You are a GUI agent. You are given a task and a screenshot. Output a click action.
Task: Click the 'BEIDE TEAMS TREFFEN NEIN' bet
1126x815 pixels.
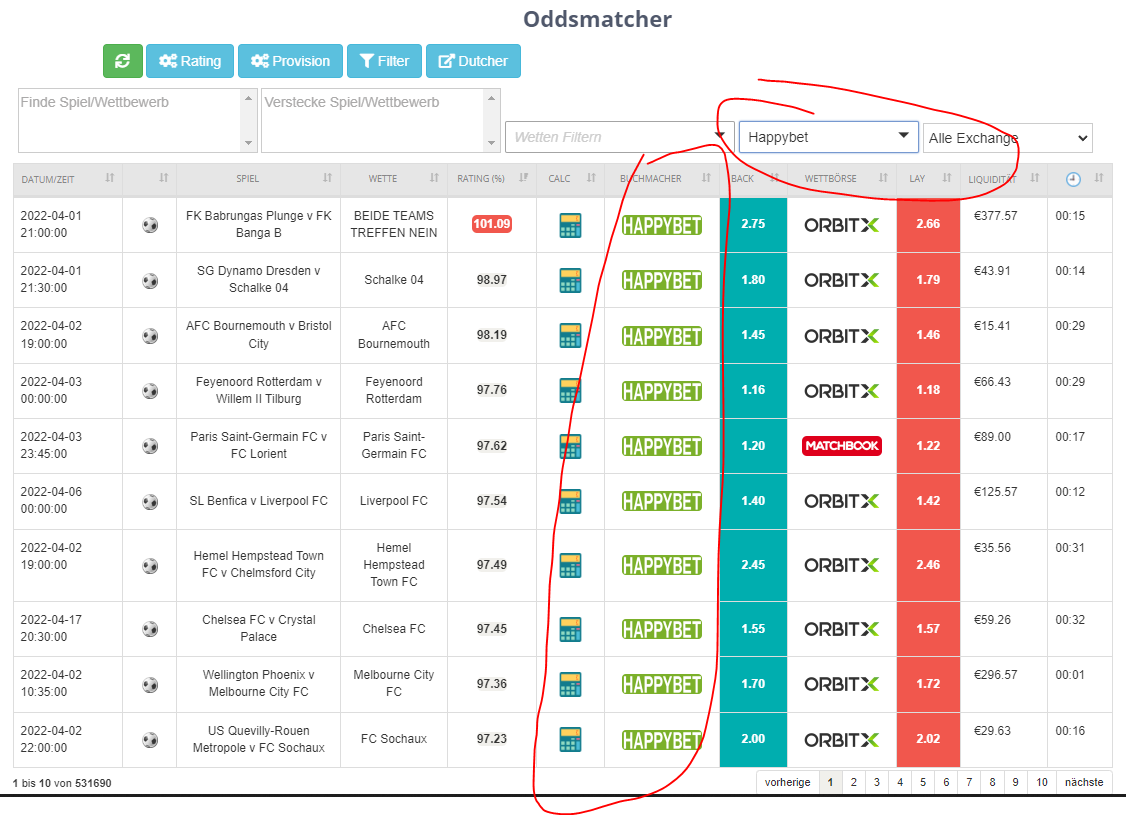tap(394, 224)
